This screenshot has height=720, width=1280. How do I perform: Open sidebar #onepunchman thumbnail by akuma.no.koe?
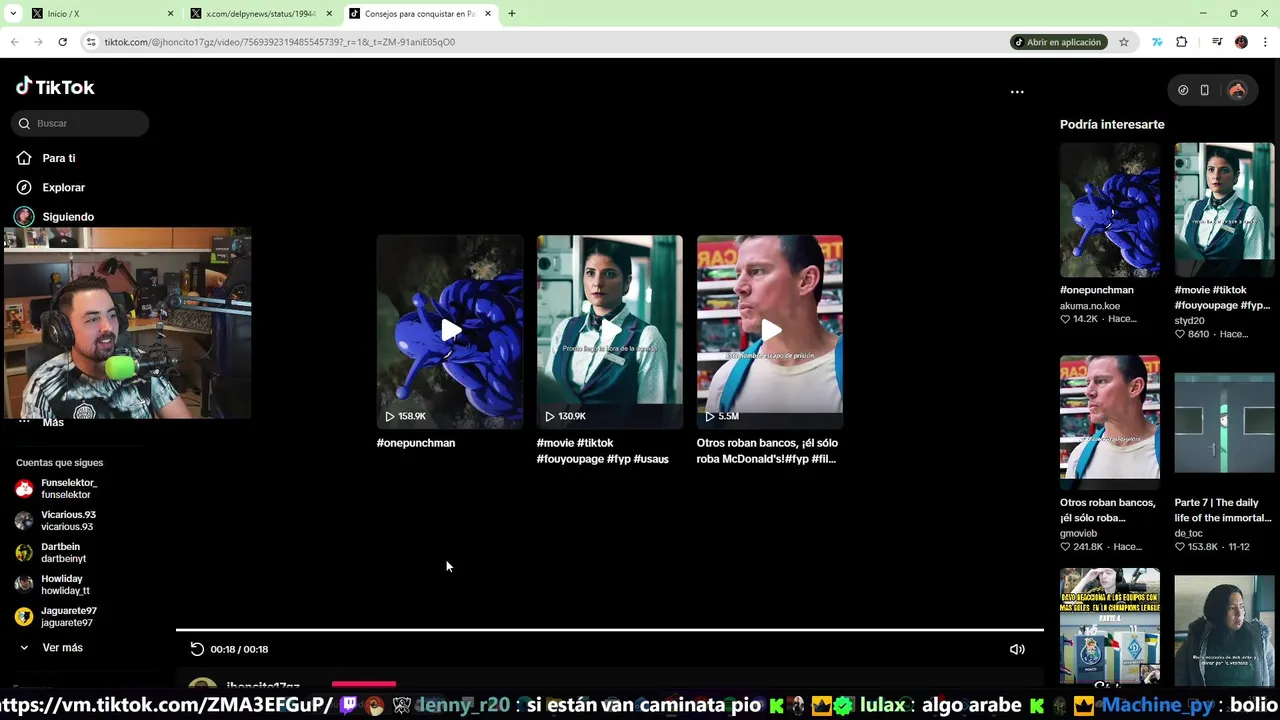point(1110,210)
